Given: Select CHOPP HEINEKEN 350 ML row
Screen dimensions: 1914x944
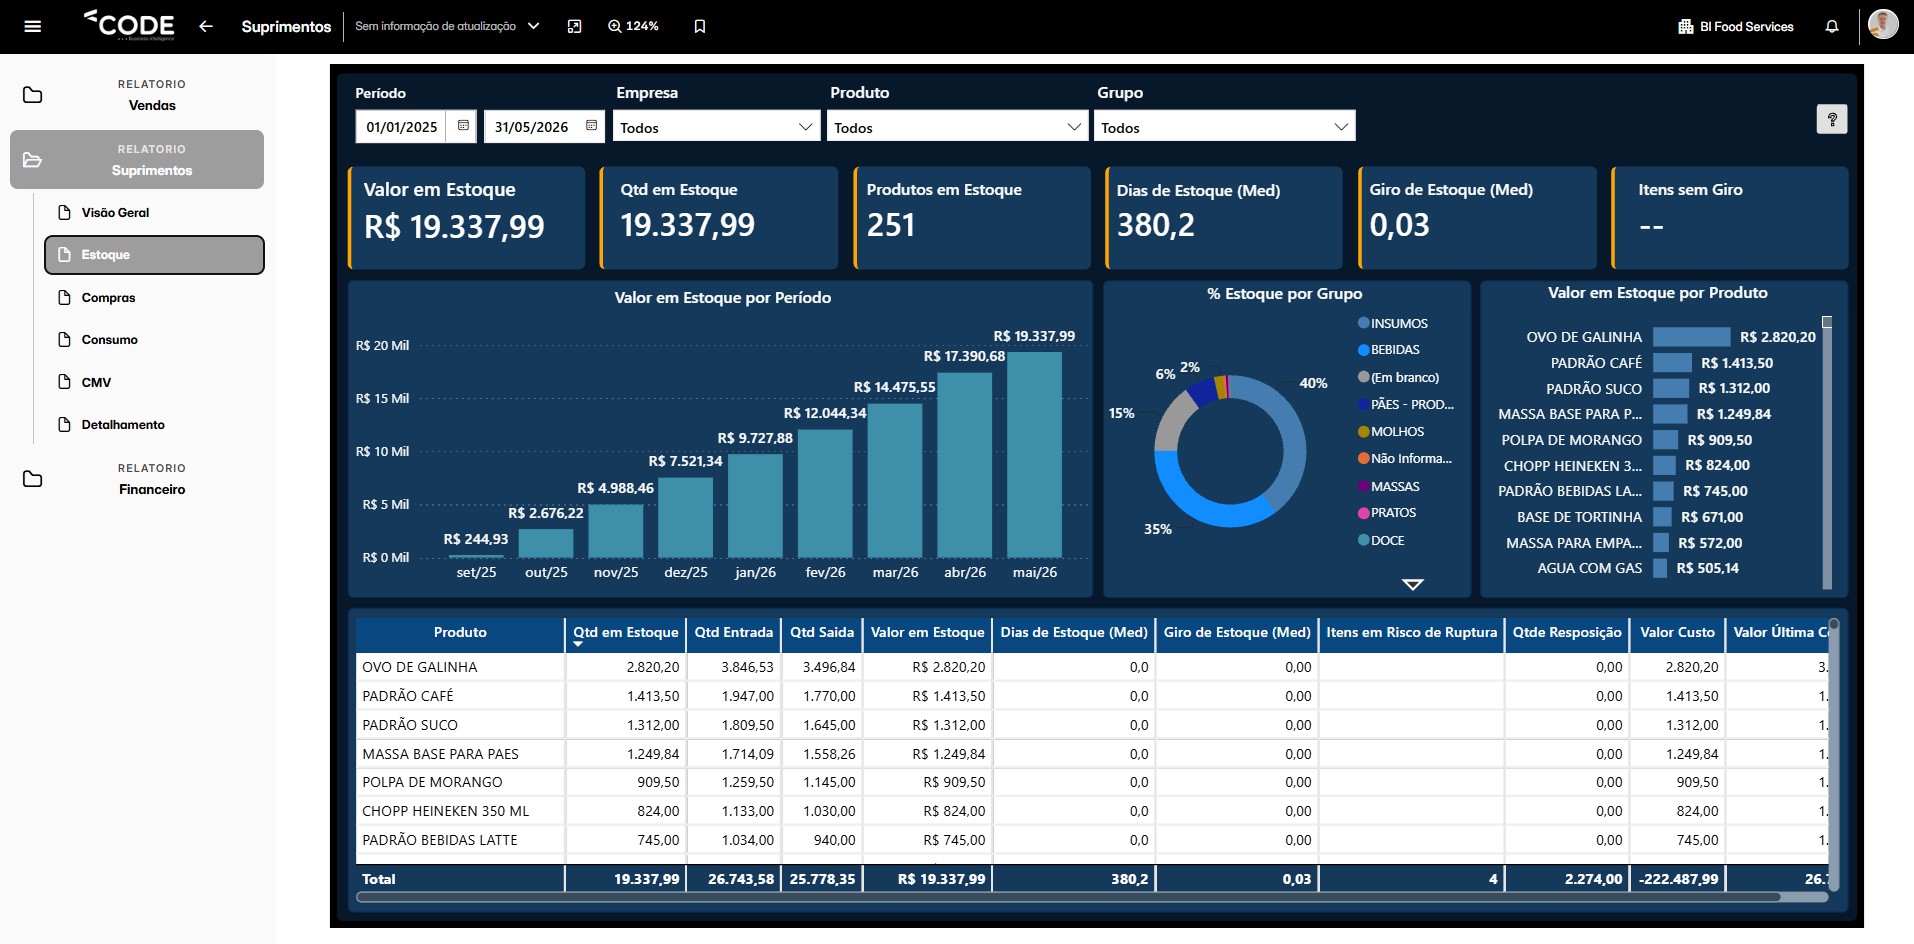Looking at the screenshot, I should [1092, 811].
